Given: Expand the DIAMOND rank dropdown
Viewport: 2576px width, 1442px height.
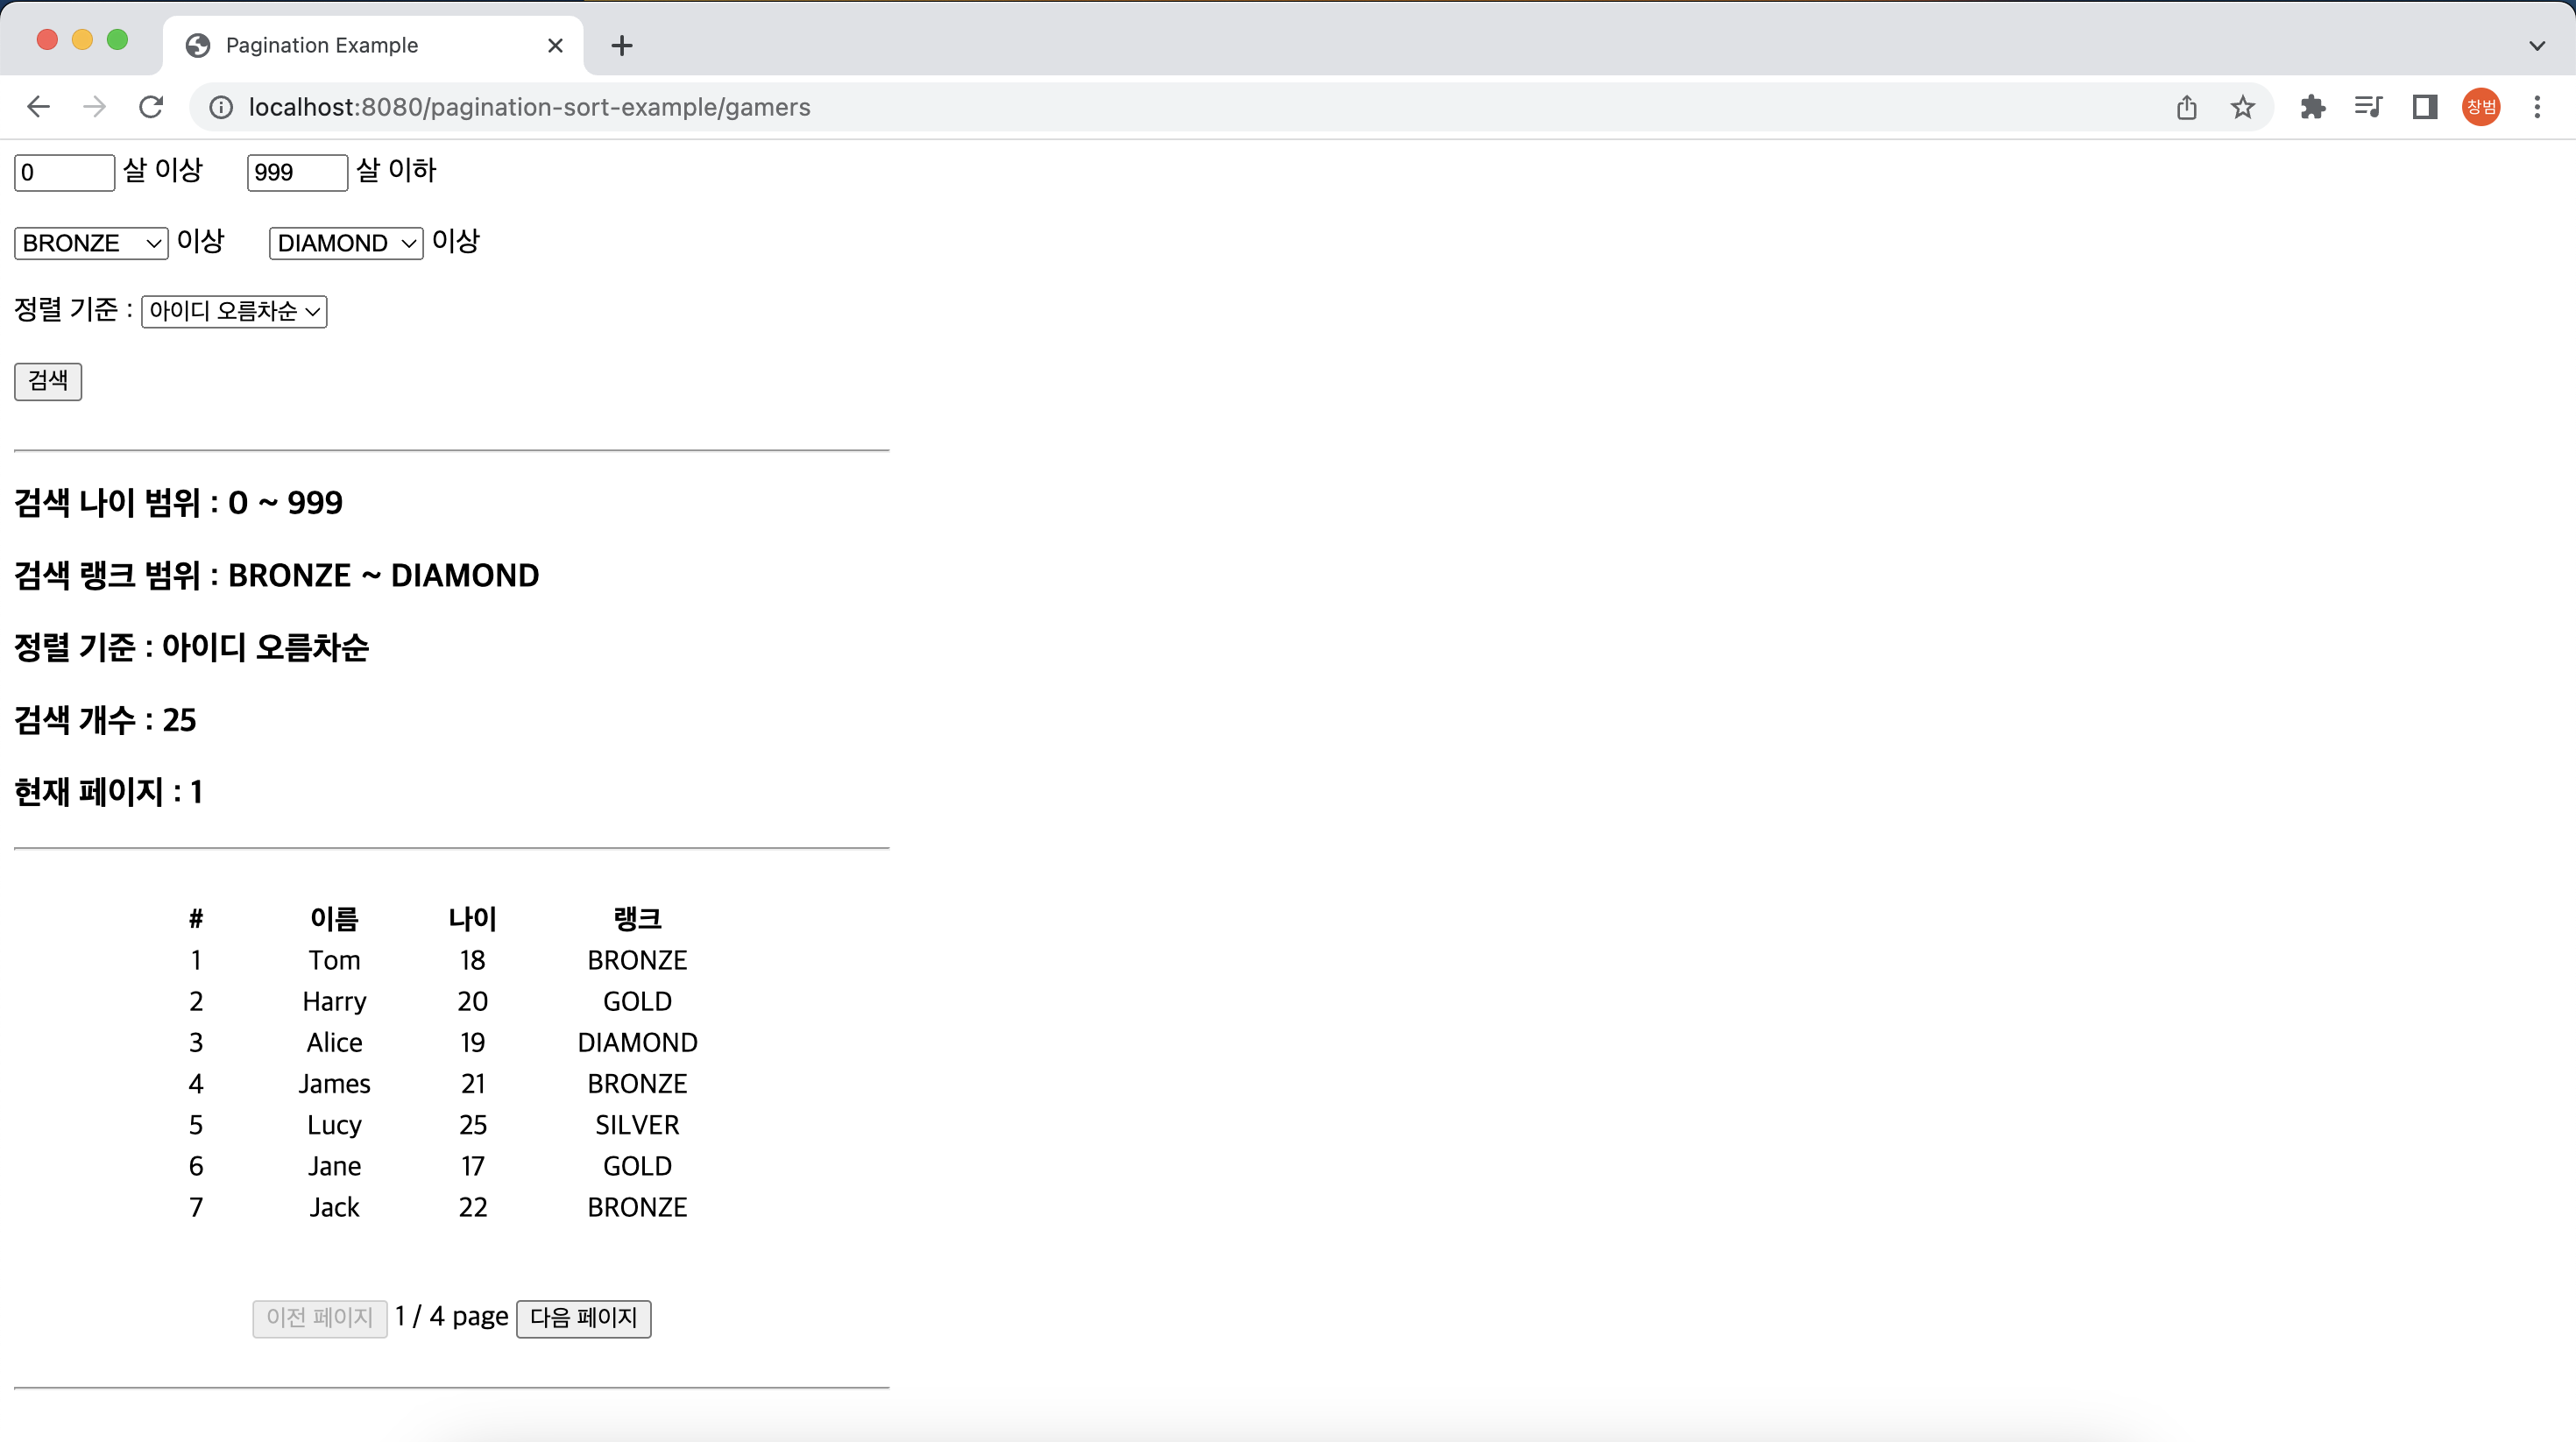Looking at the screenshot, I should click(x=346, y=243).
